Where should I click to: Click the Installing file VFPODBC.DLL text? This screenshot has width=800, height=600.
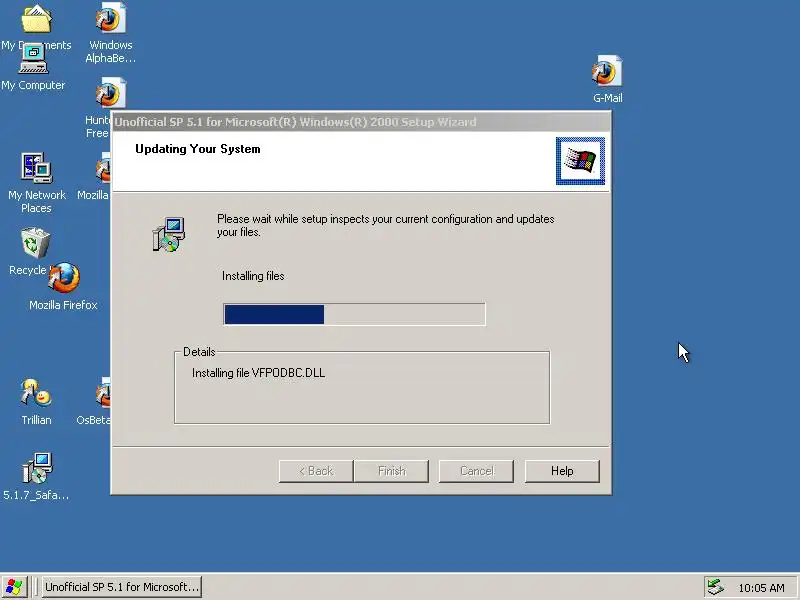click(x=258, y=373)
